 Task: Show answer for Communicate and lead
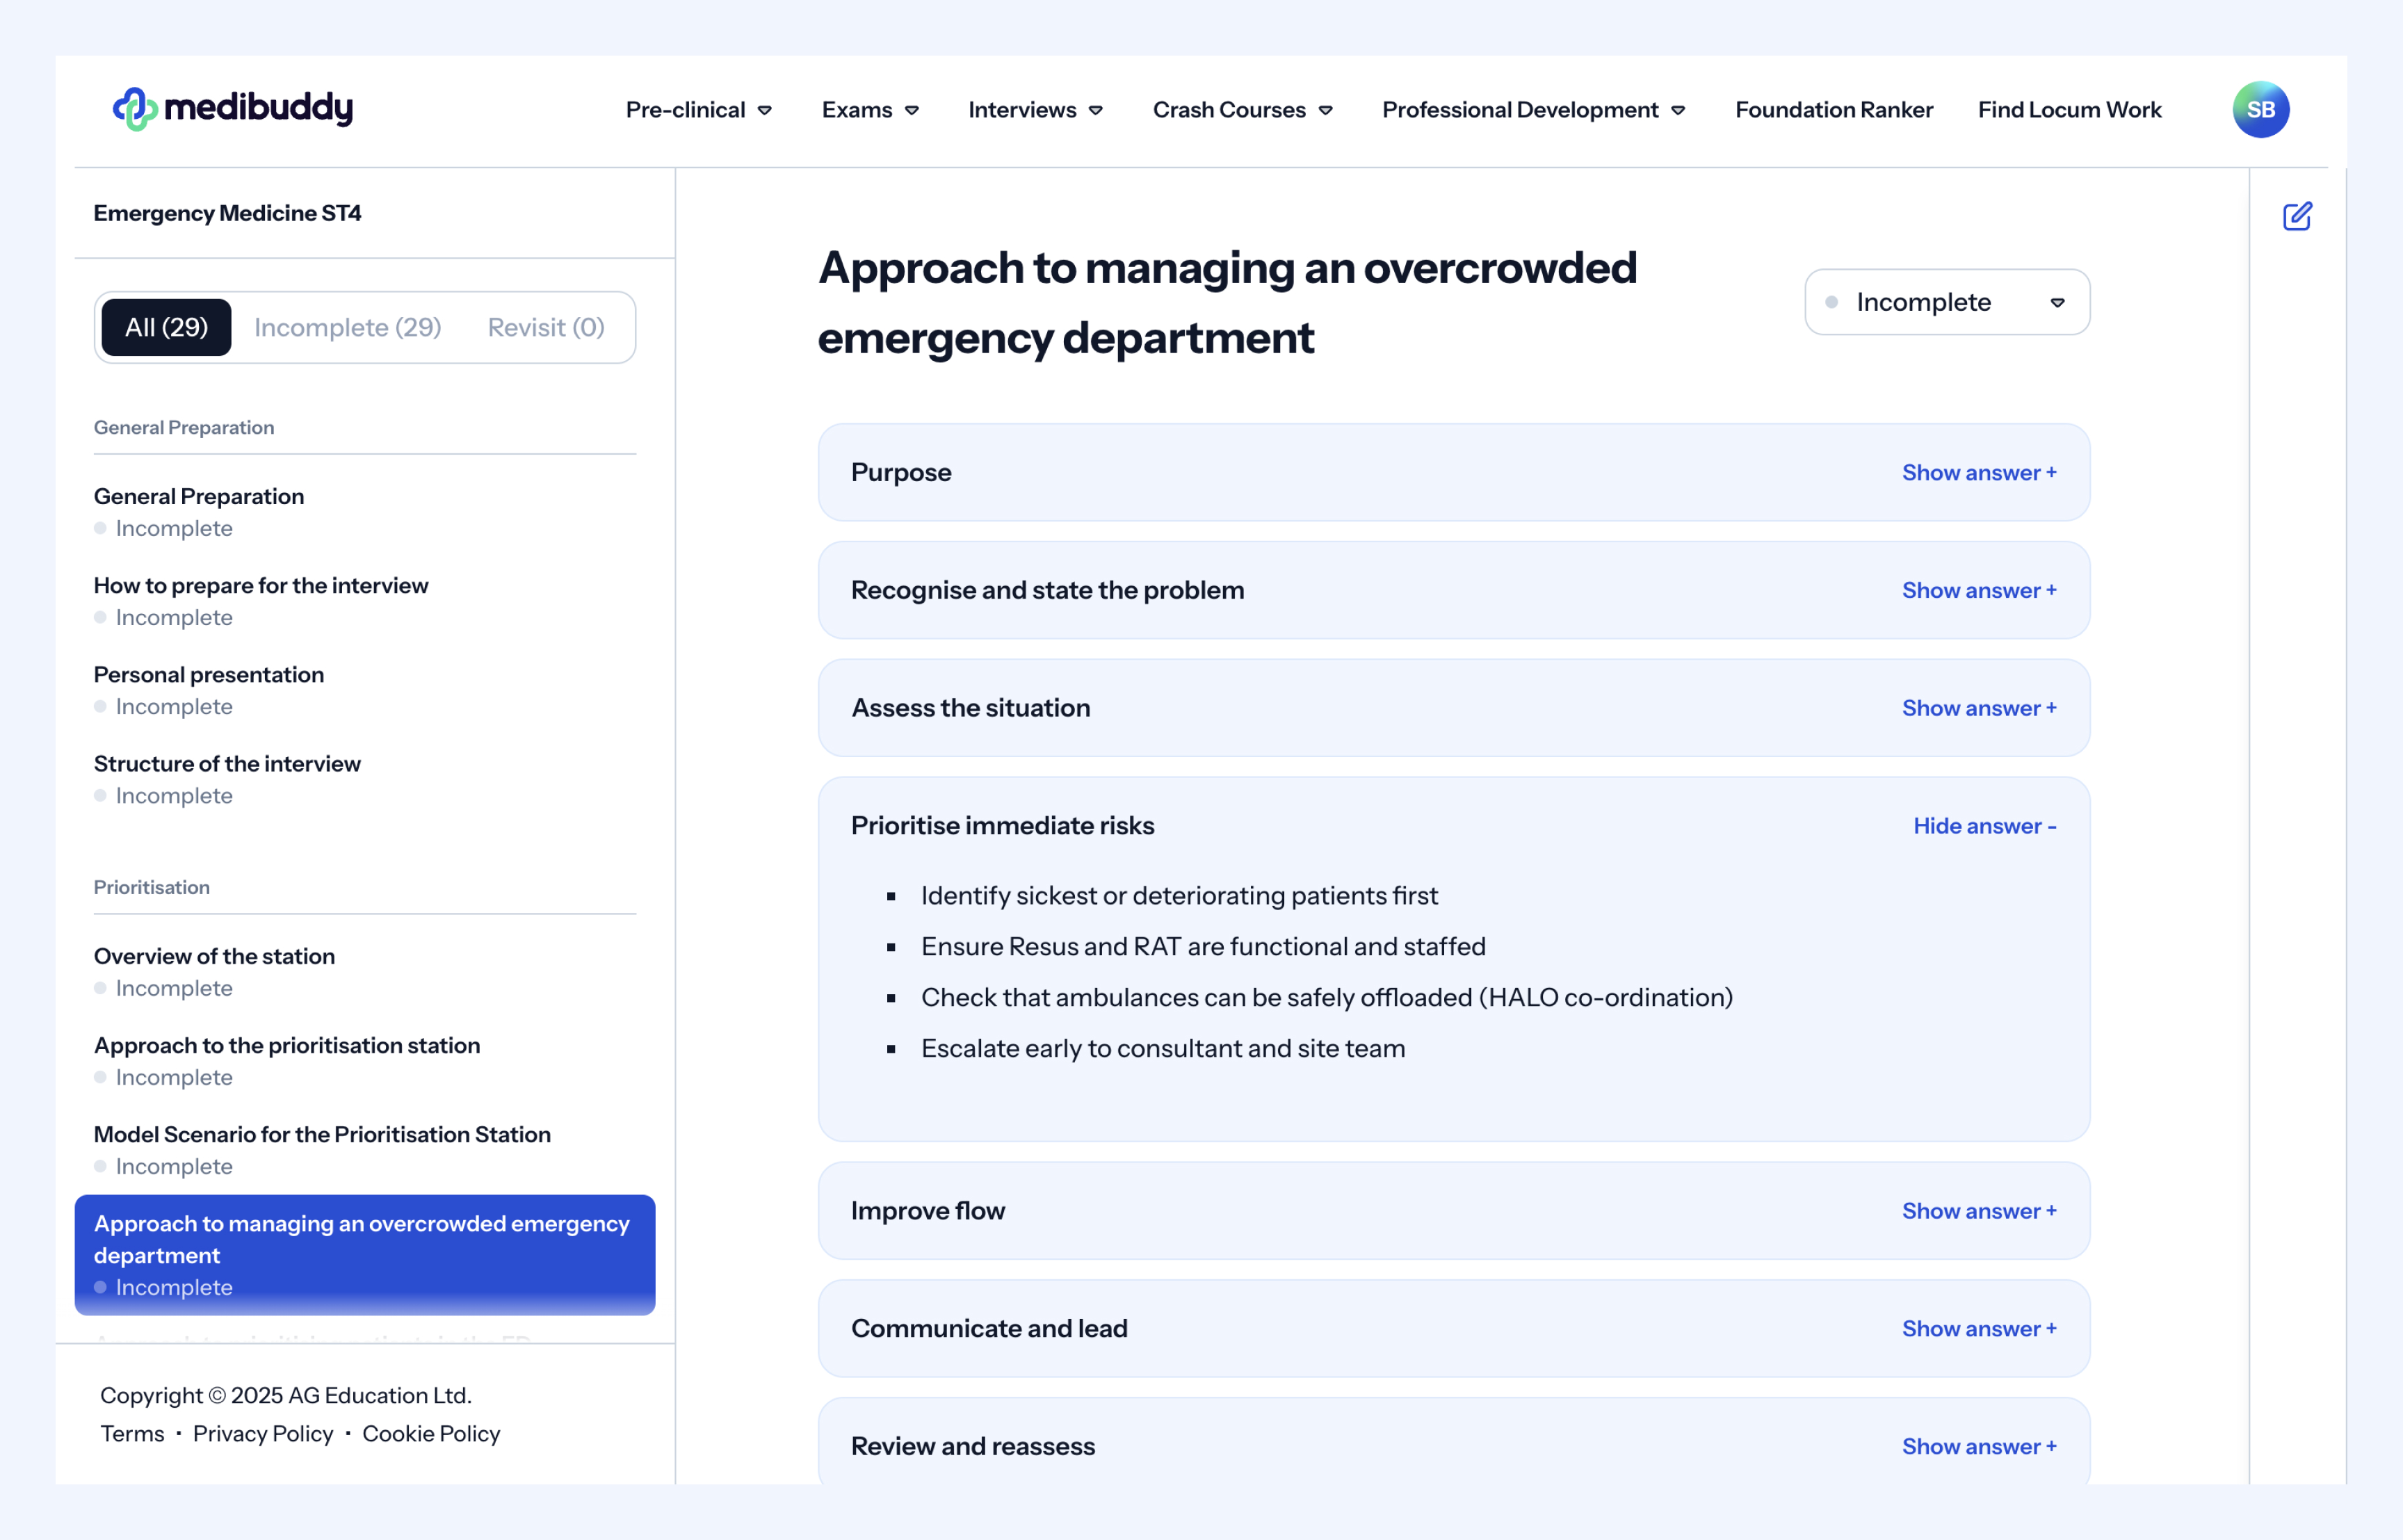coord(1978,1329)
